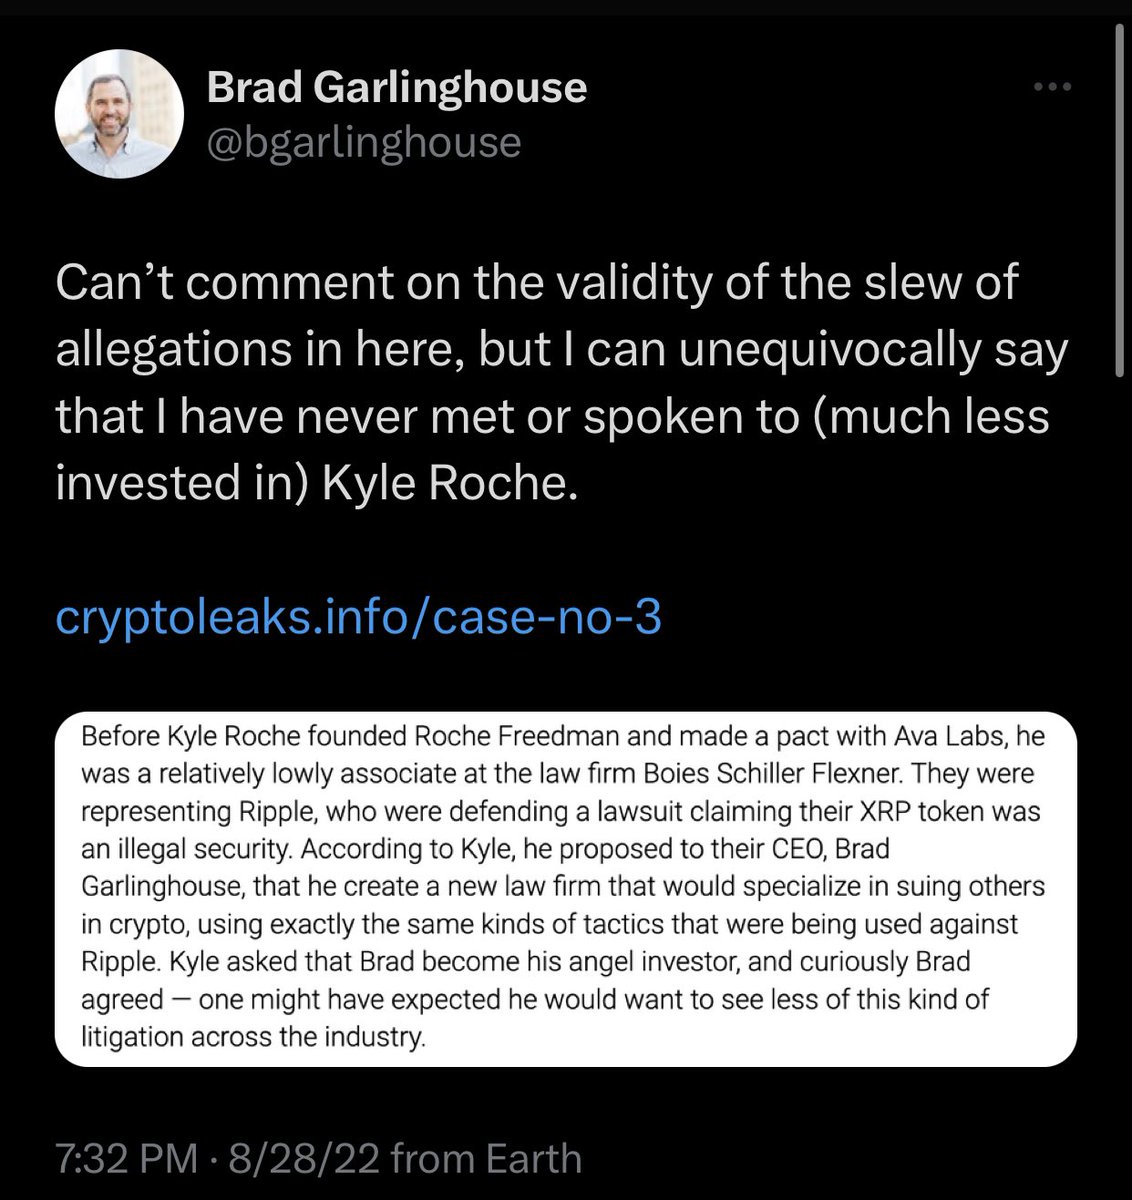Open the three-dot more options menu

pyautogui.click(x=1051, y=88)
